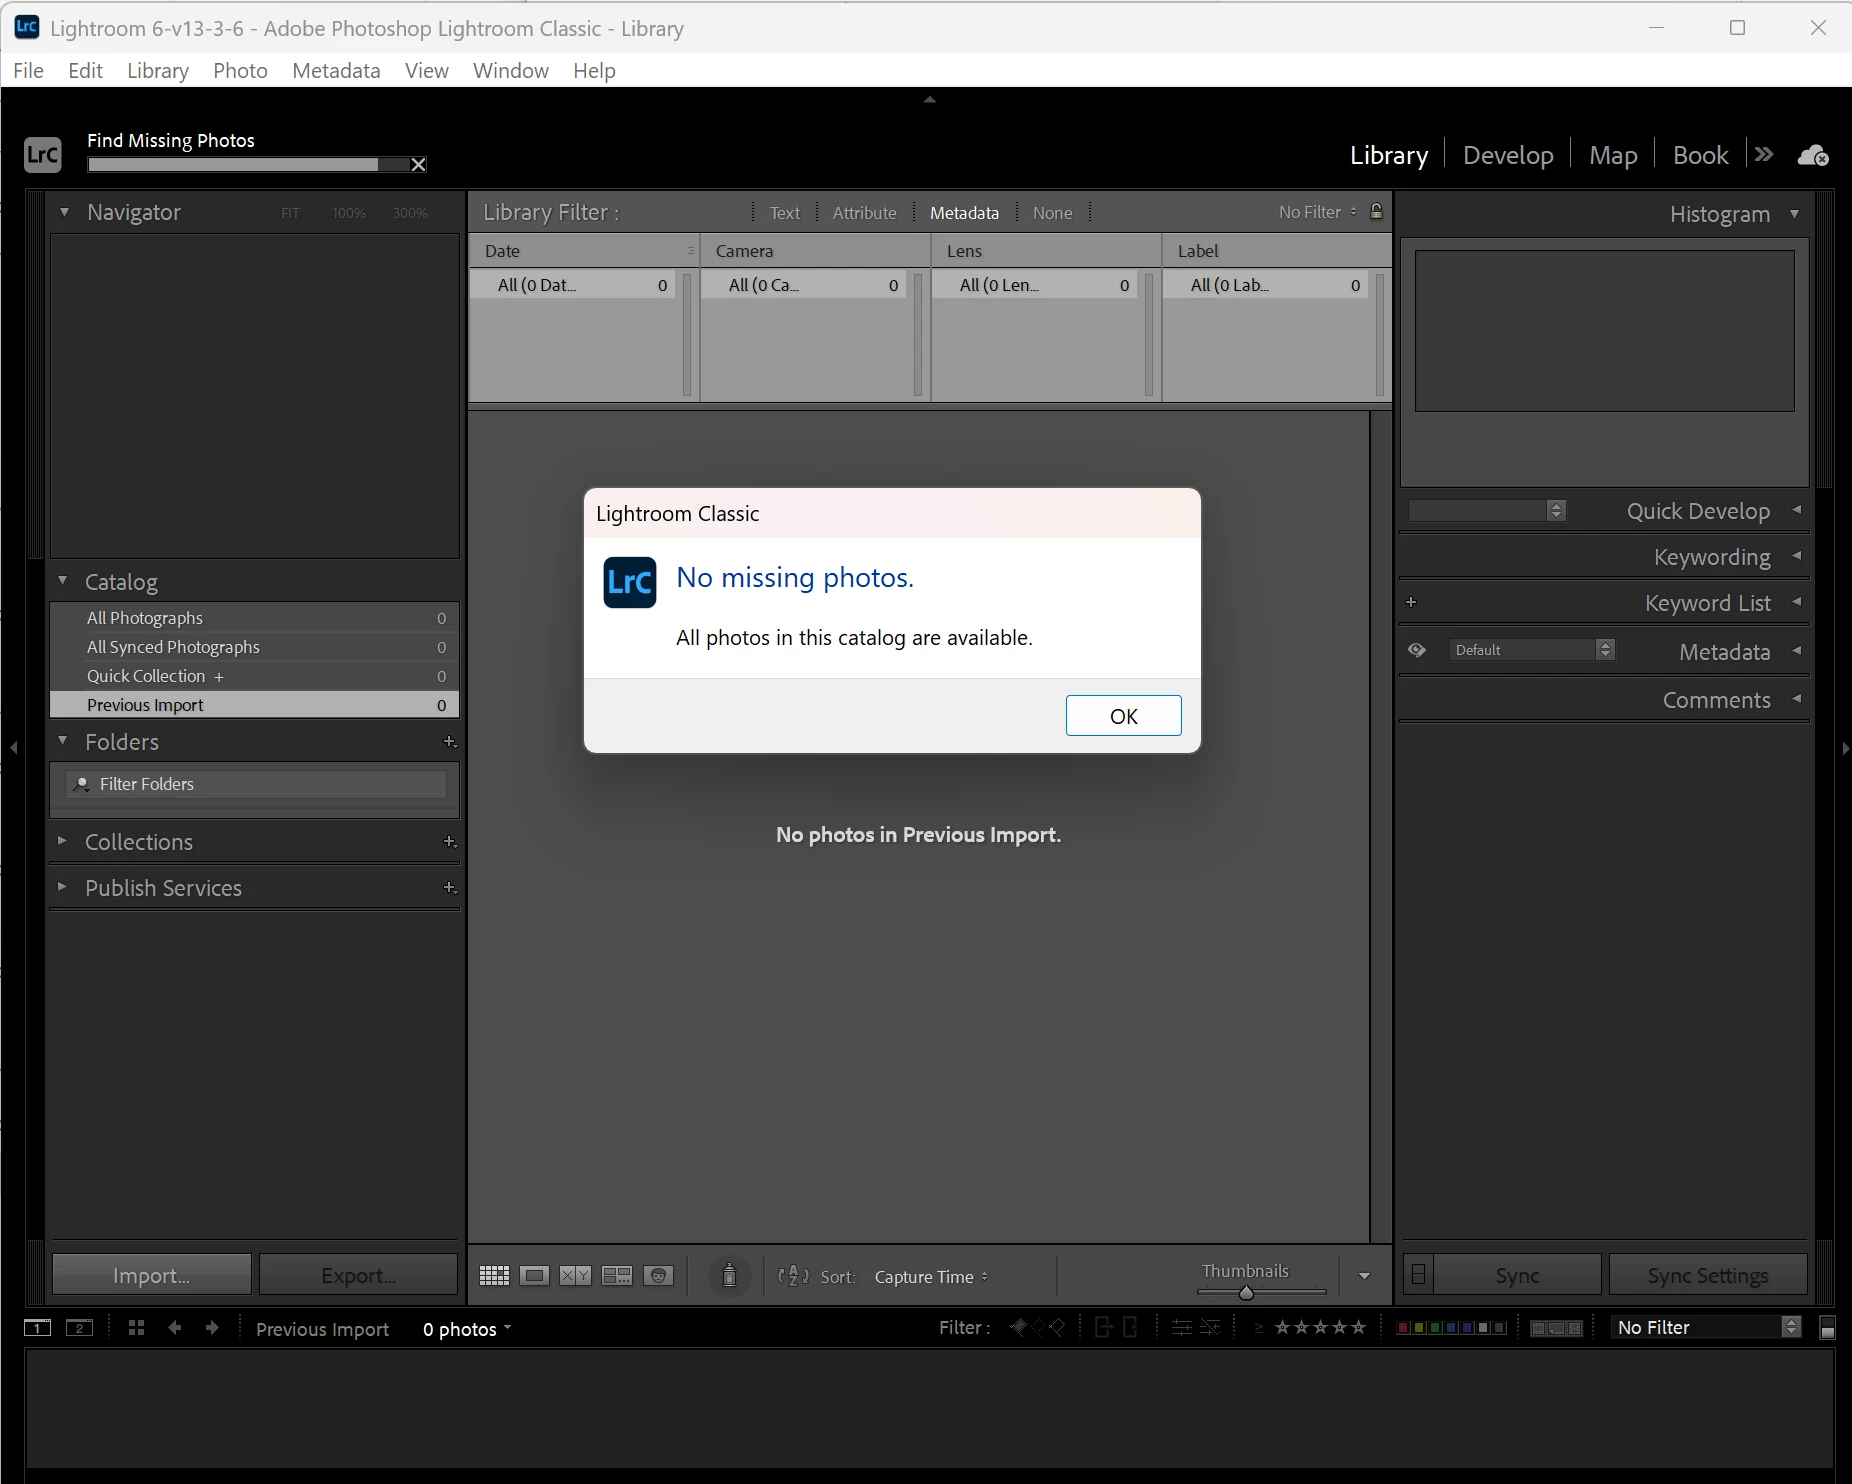Open the No Filter preset dropdown in Library Filter
1852x1484 pixels.
pos(1317,212)
